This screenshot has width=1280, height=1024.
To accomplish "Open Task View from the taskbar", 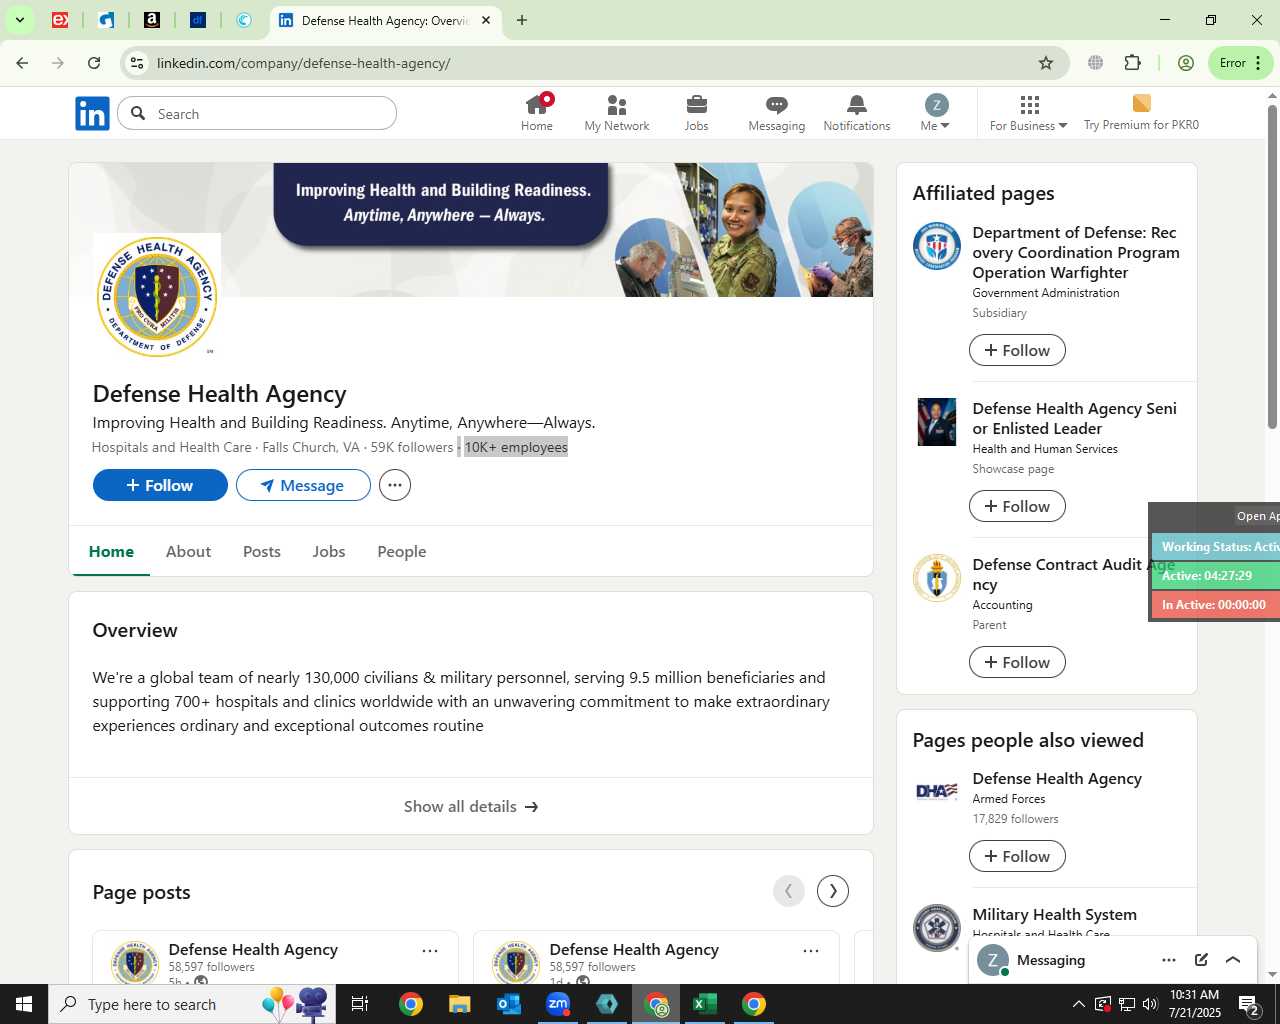I will (x=360, y=1004).
